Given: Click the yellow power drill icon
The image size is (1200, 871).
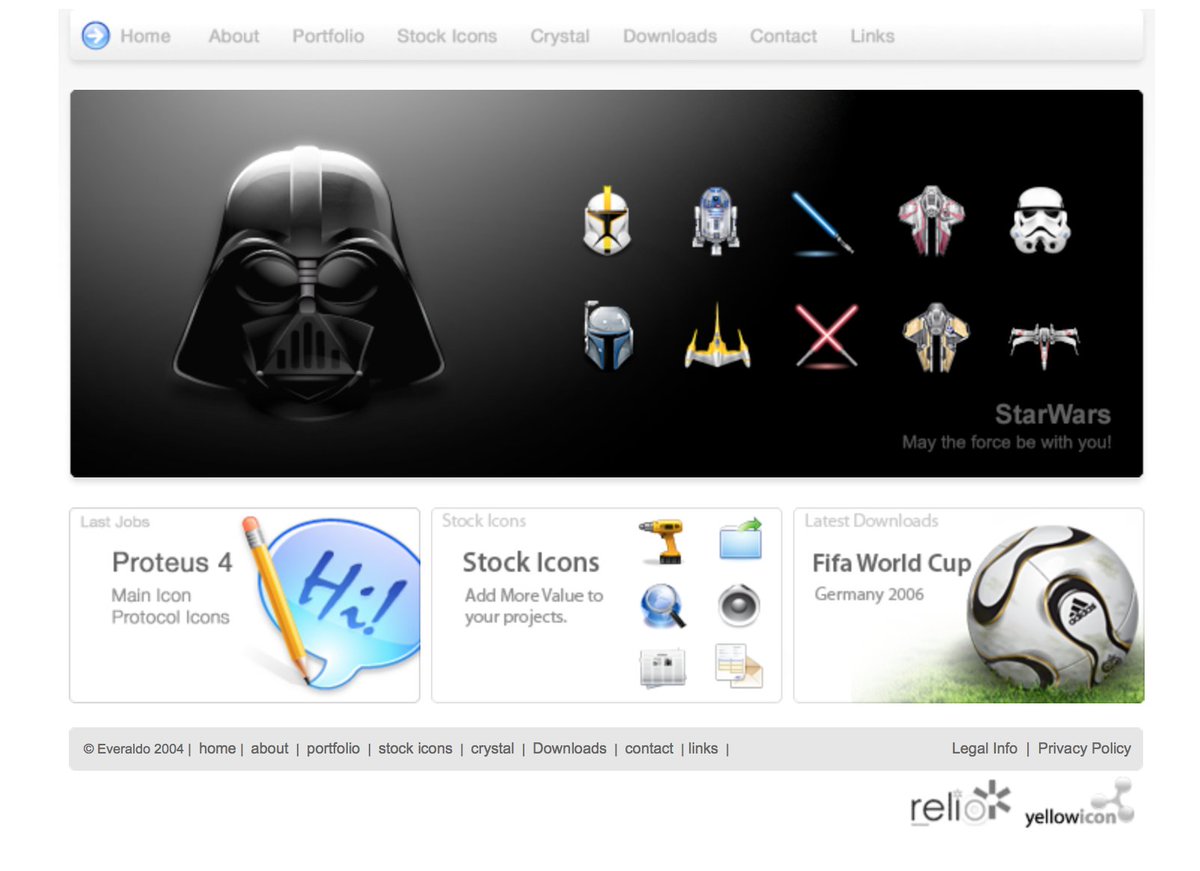Looking at the screenshot, I should pyautogui.click(x=661, y=541).
